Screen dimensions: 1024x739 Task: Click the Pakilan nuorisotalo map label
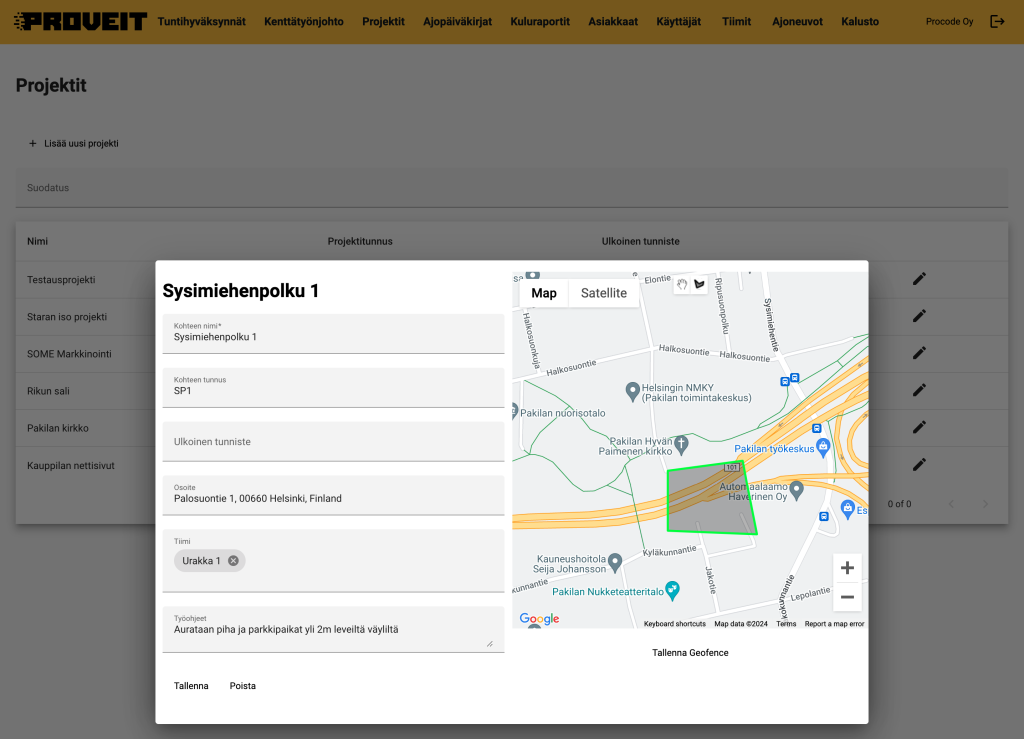point(563,413)
